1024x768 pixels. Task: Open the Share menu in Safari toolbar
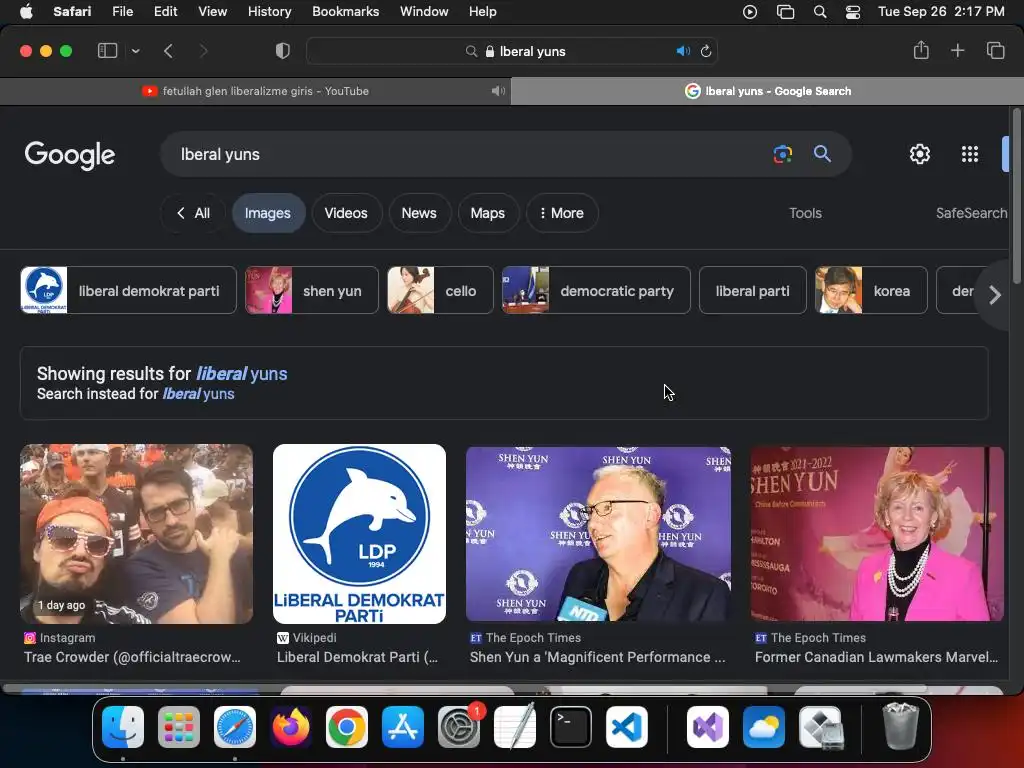921,50
